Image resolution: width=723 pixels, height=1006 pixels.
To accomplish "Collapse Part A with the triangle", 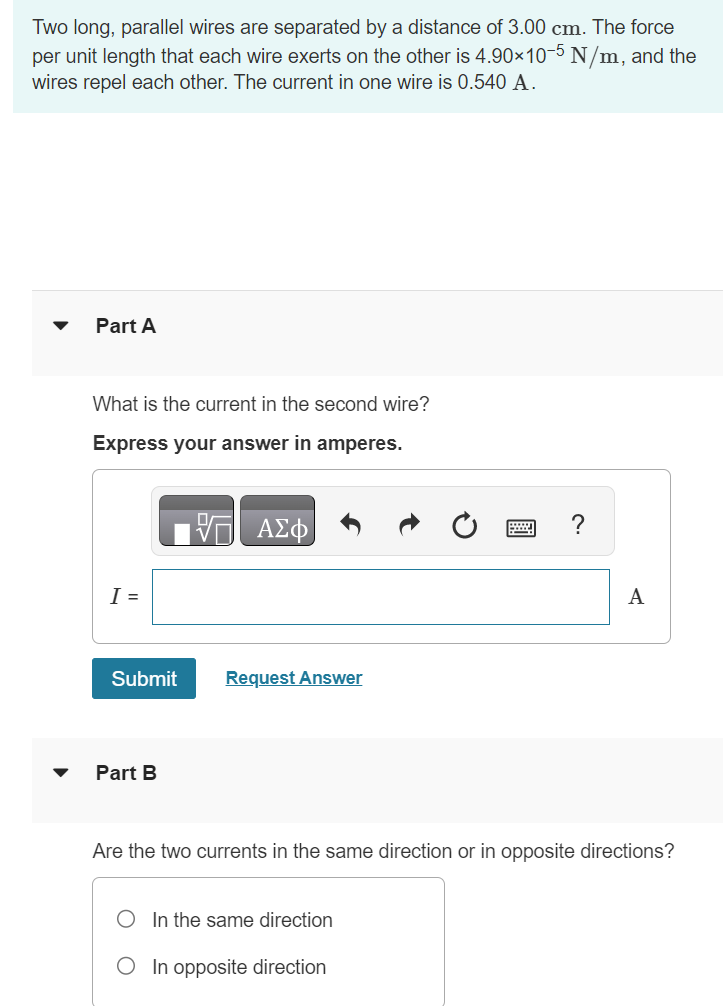I will click(x=60, y=325).
